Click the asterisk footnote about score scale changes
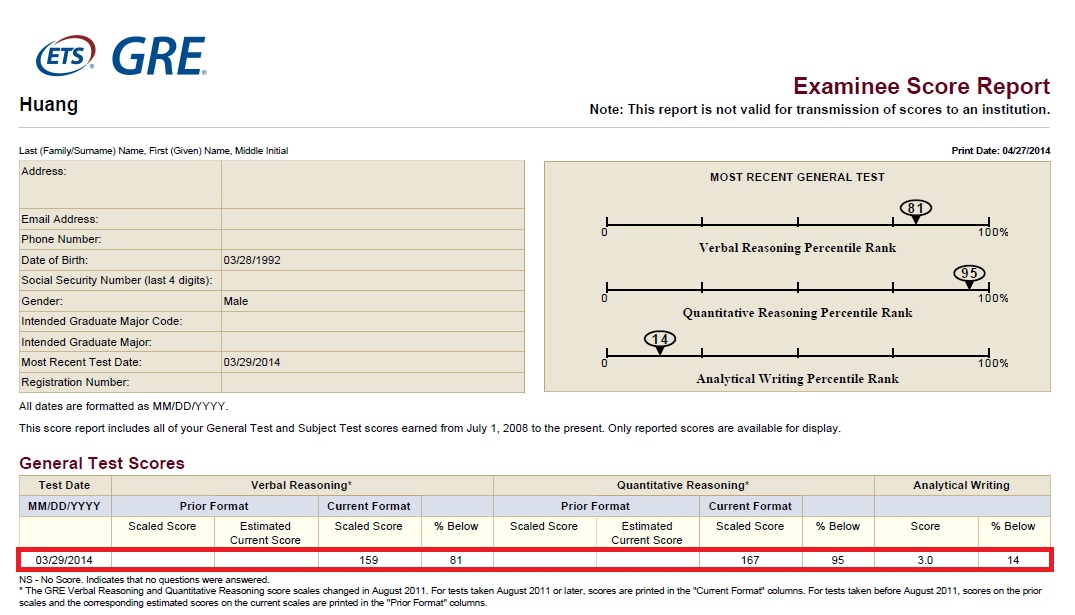The width and height of the screenshot is (1075, 615). point(530,596)
